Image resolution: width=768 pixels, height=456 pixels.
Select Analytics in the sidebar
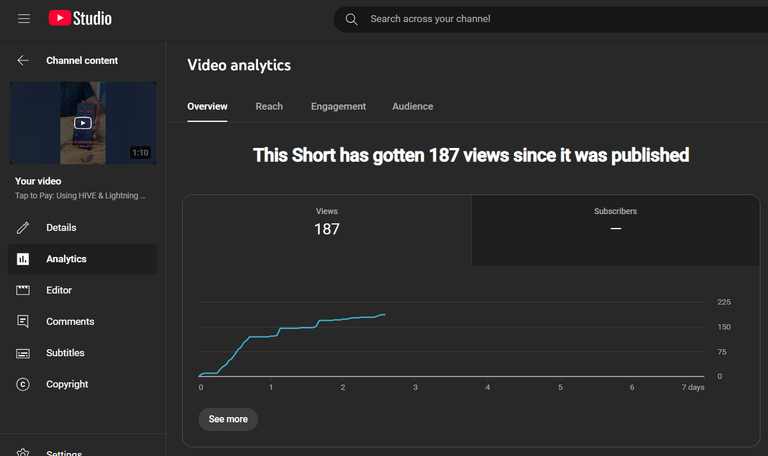83,259
